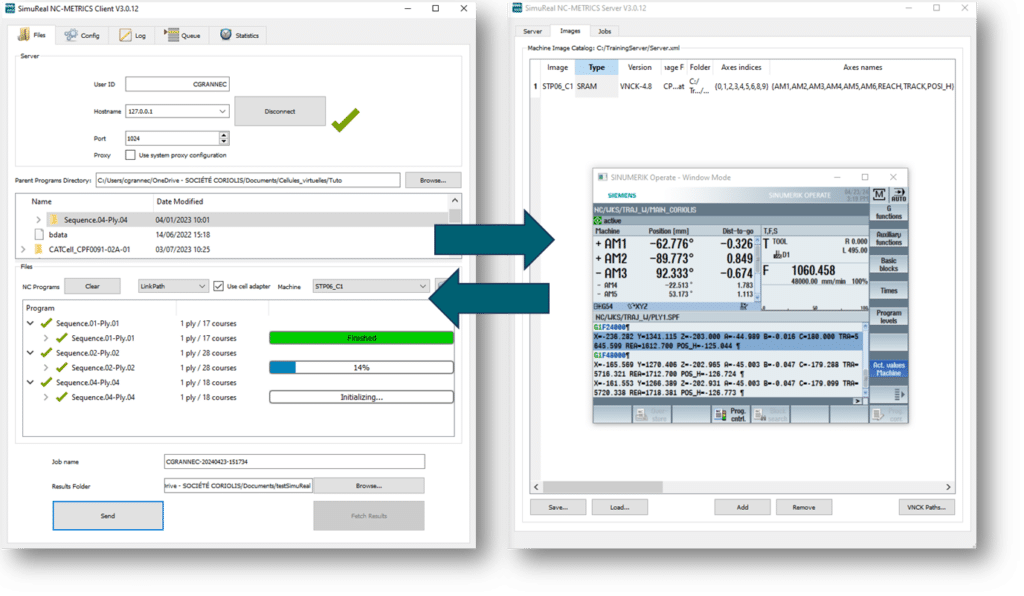The image size is (1024, 596).
Task: Go to the Queue tab
Action: (x=182, y=35)
